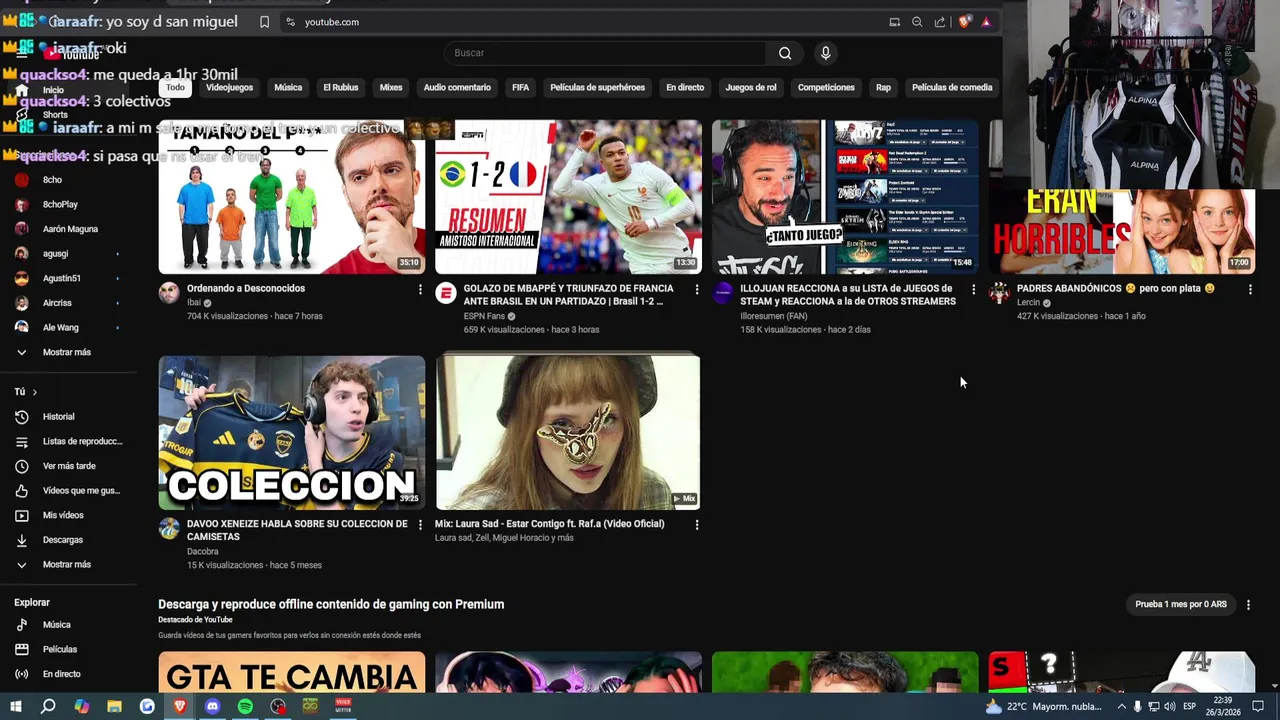
Task: Open options menu for ILLOJUAN REACCIONA video
Action: click(973, 289)
